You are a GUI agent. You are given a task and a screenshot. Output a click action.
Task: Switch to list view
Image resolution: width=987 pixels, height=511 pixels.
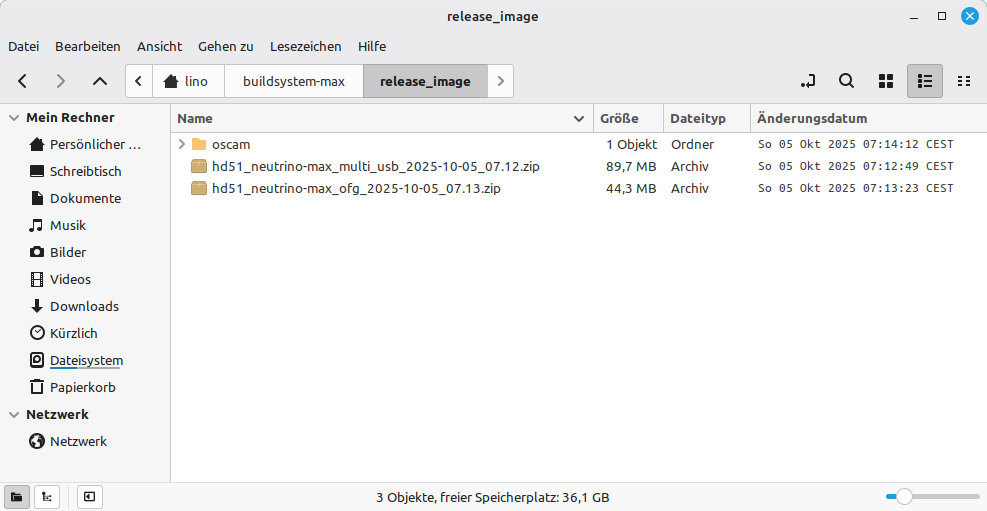click(925, 81)
